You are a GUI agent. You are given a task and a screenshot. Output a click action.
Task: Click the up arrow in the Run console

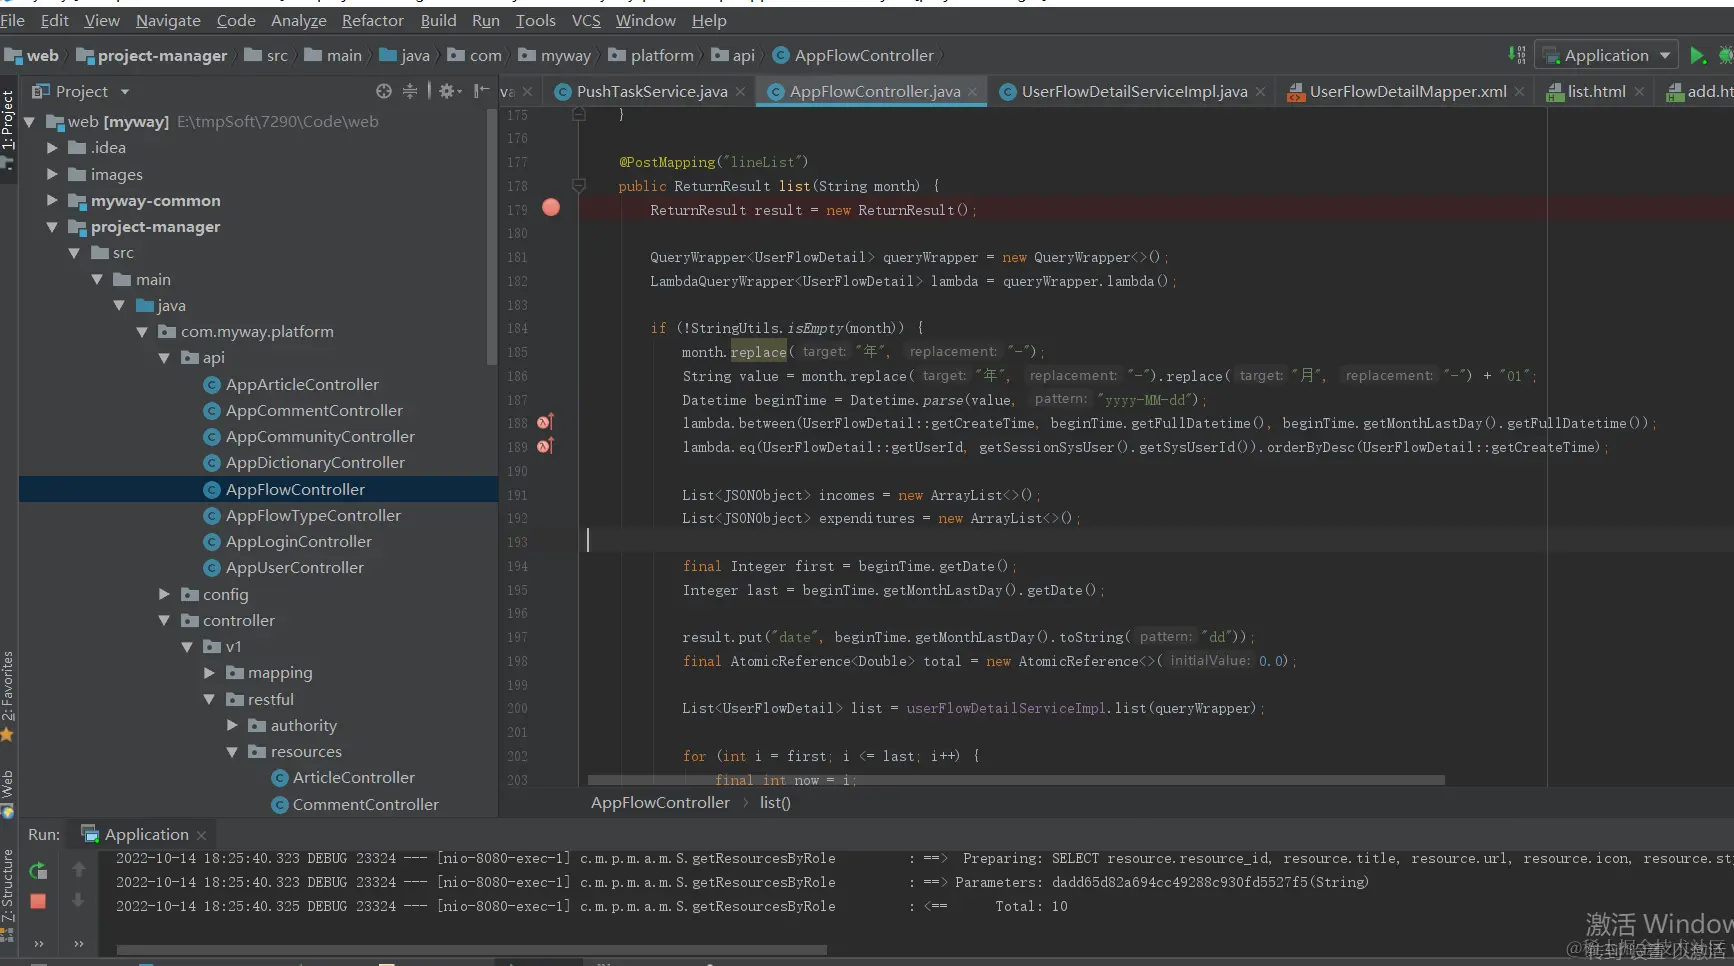[78, 870]
